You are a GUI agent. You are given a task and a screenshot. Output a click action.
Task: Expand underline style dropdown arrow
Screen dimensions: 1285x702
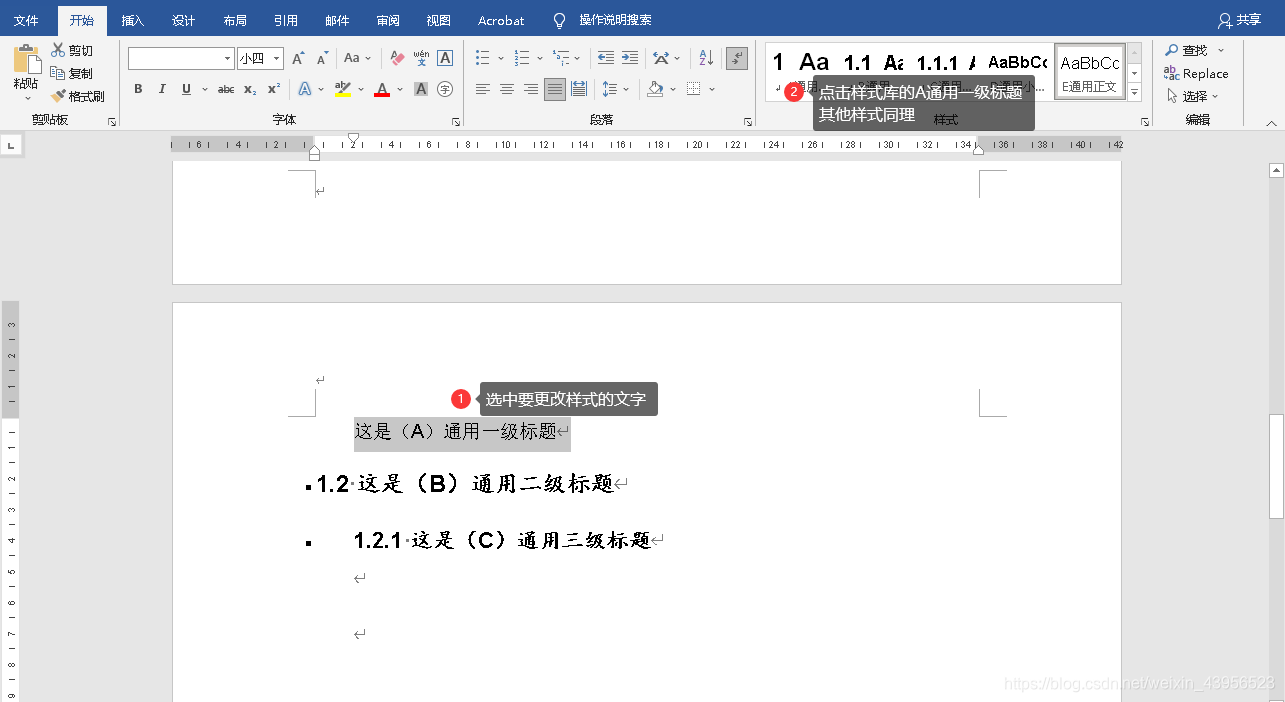pyautogui.click(x=204, y=89)
